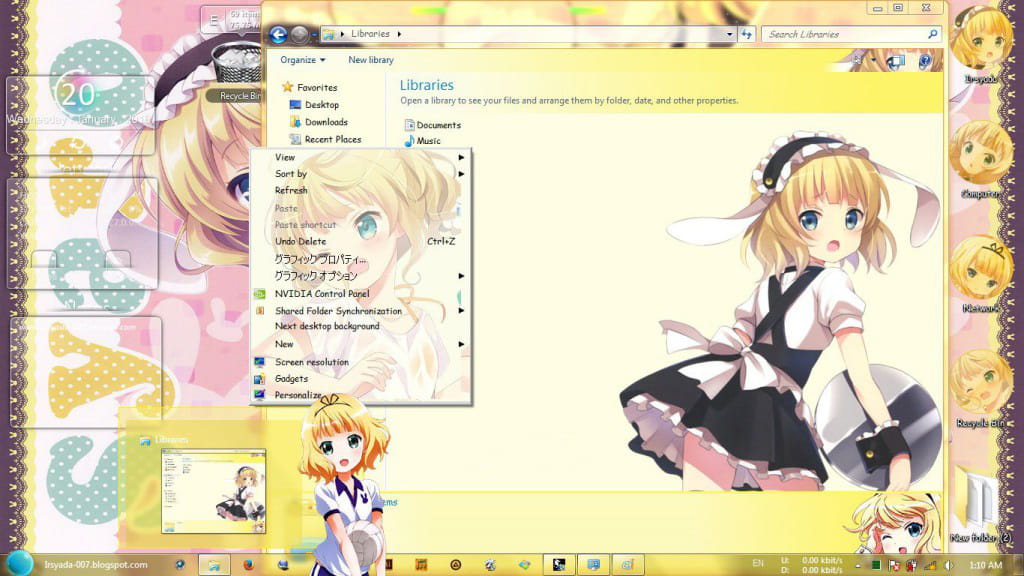
Task: Click the refresh button beside address bar
Action: 746,34
